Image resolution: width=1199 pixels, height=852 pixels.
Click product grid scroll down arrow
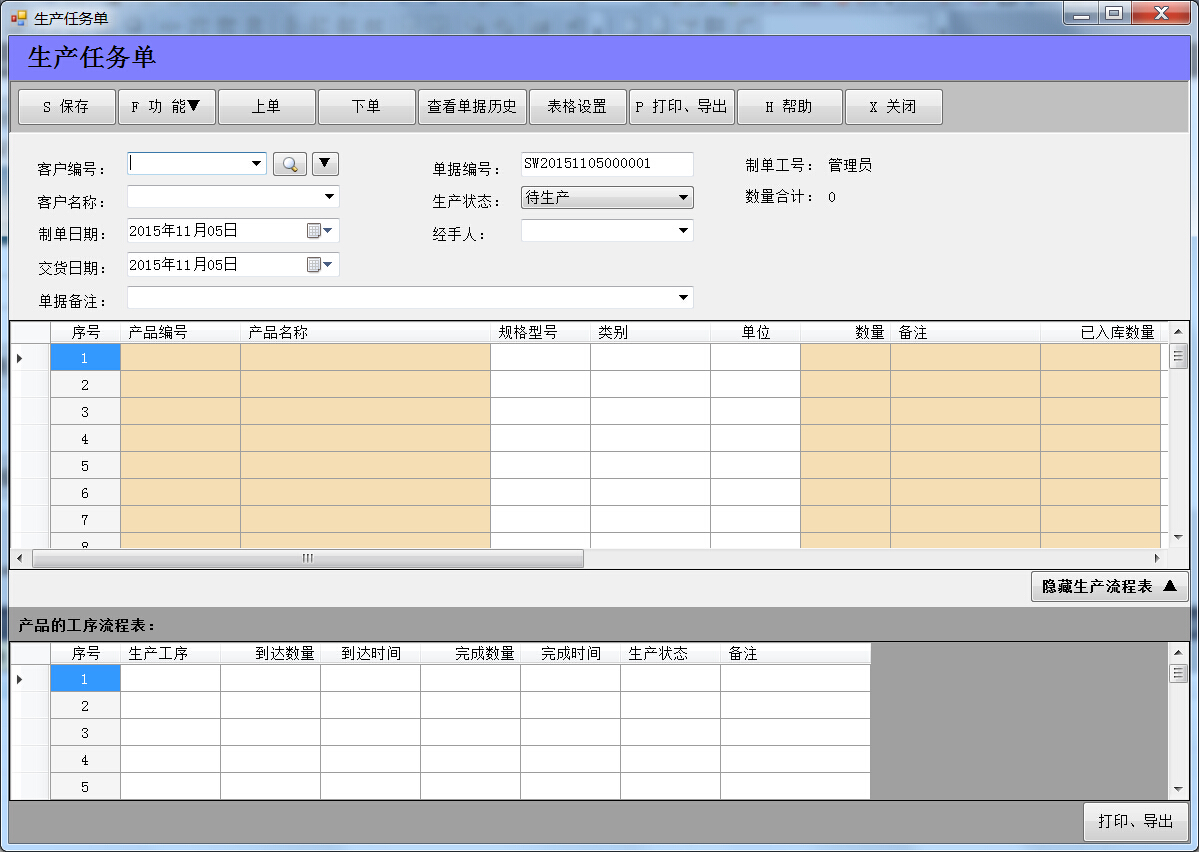(x=1178, y=537)
